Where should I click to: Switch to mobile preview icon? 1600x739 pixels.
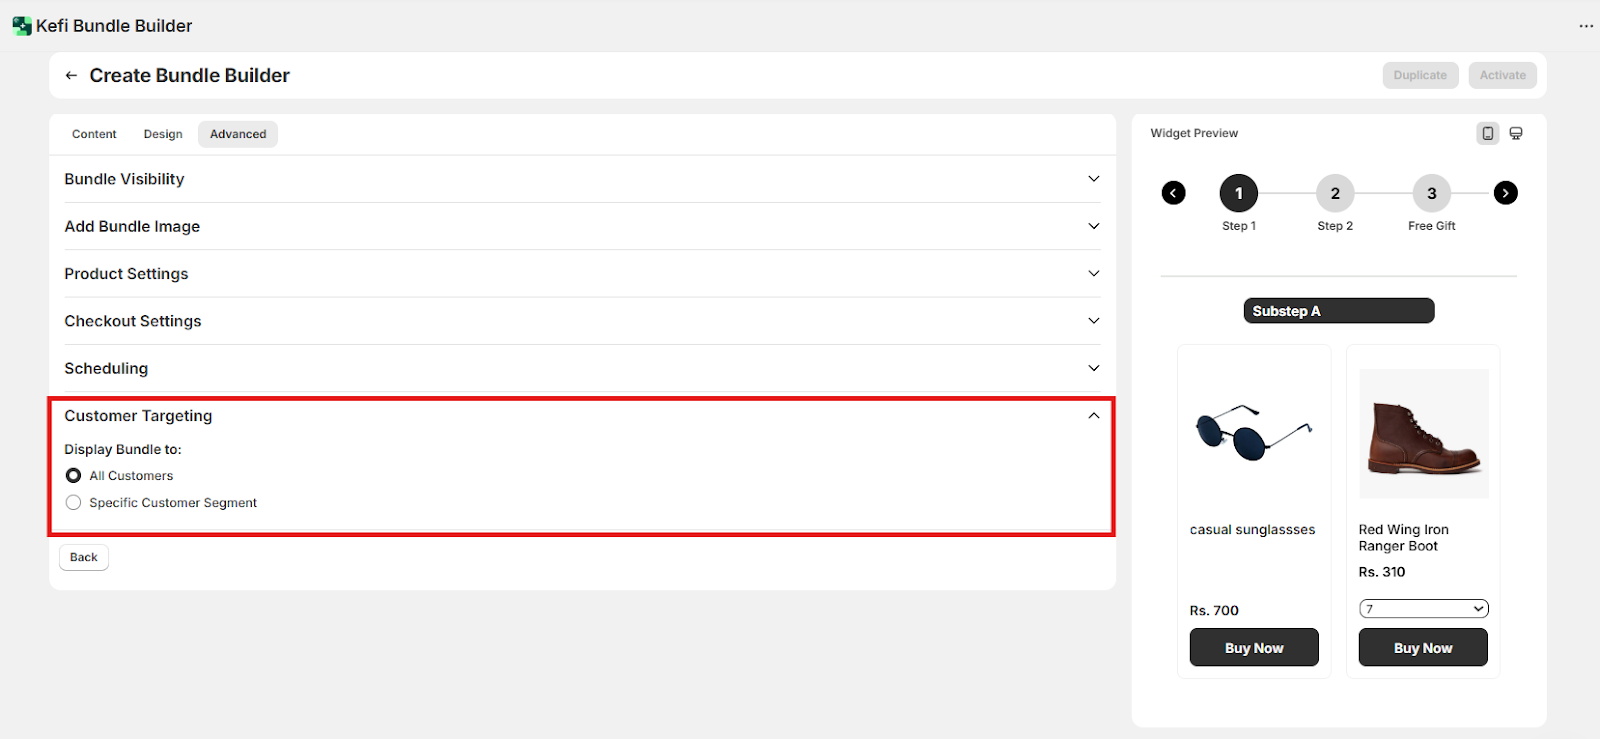coord(1488,133)
